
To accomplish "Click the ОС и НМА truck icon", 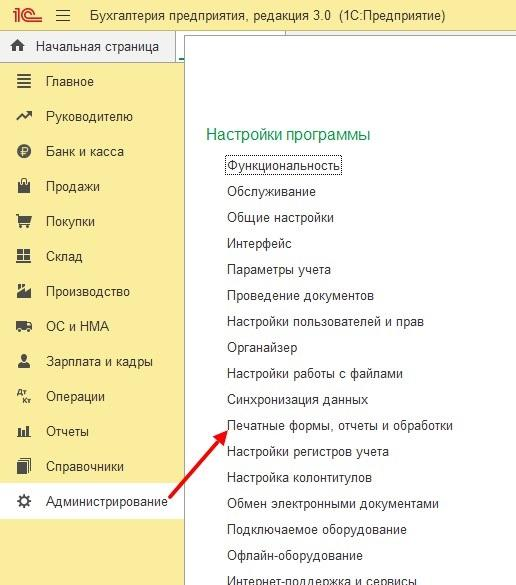I will (24, 326).
